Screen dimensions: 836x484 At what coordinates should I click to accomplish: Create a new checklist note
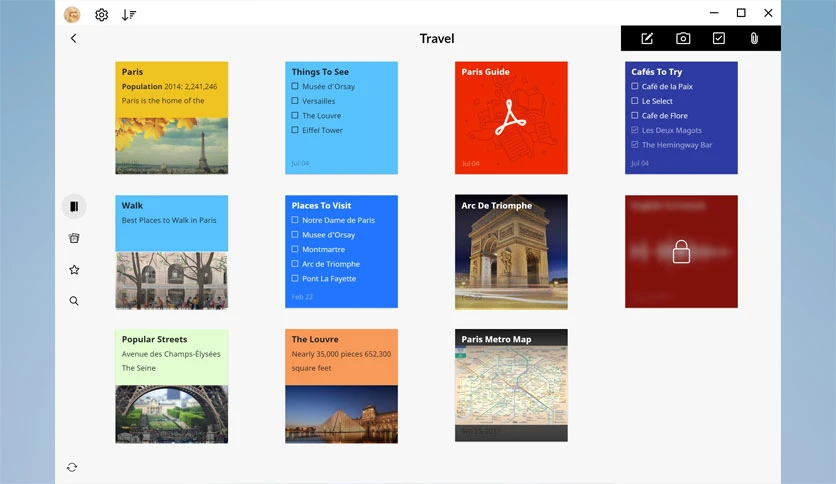coord(719,38)
